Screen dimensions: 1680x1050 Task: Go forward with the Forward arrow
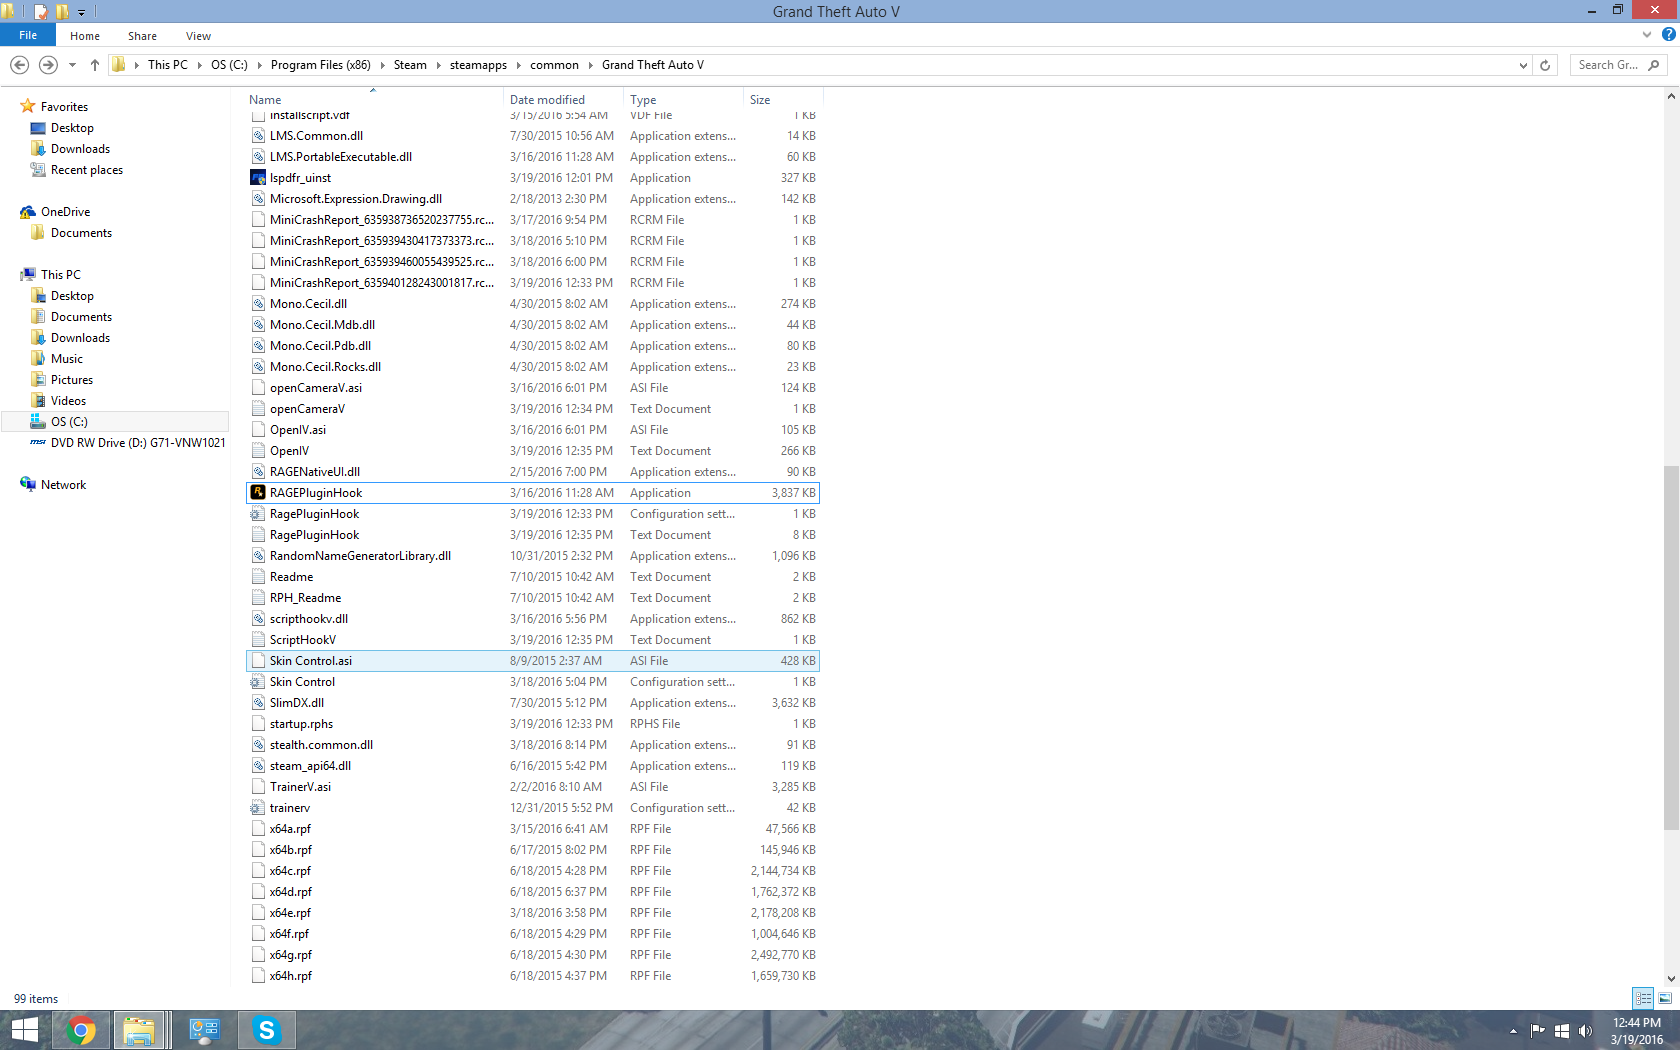[x=48, y=65]
